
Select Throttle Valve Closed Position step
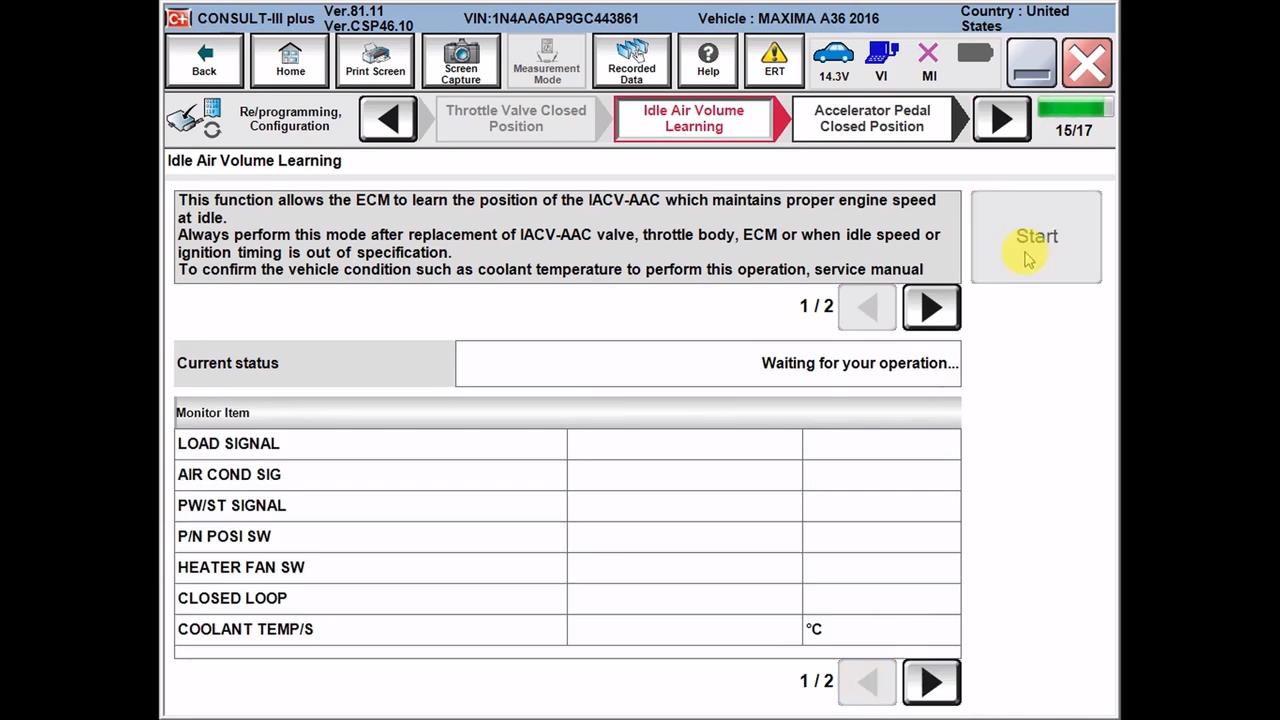point(516,119)
